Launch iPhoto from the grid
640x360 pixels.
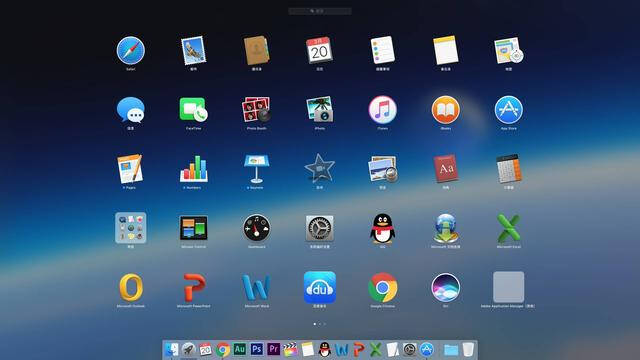click(x=320, y=110)
